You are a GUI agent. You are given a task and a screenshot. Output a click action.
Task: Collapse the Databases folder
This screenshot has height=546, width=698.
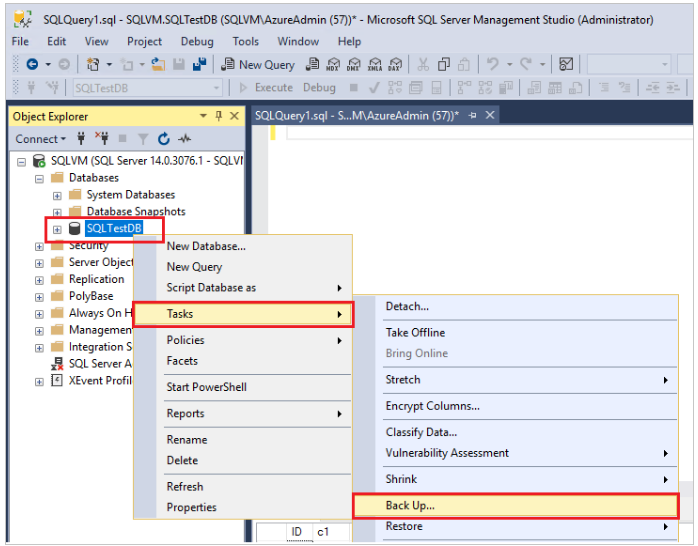click(39, 179)
